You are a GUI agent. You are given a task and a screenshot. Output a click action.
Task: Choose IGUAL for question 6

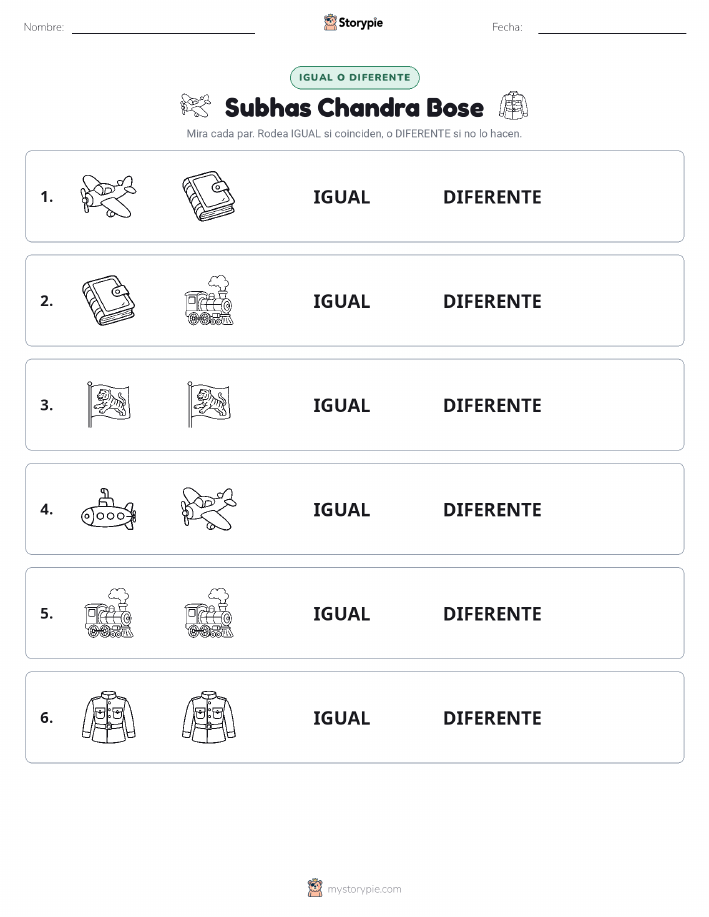pos(342,718)
